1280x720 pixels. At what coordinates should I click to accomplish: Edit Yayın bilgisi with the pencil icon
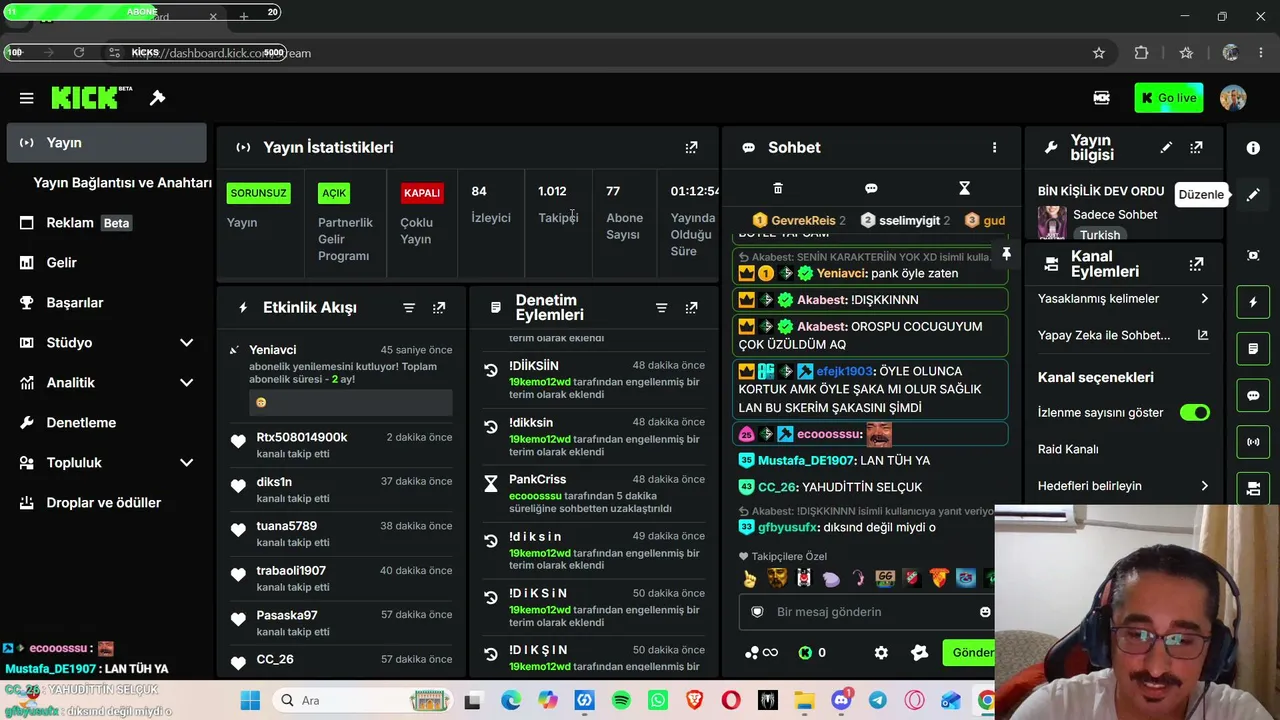[x=1166, y=147]
